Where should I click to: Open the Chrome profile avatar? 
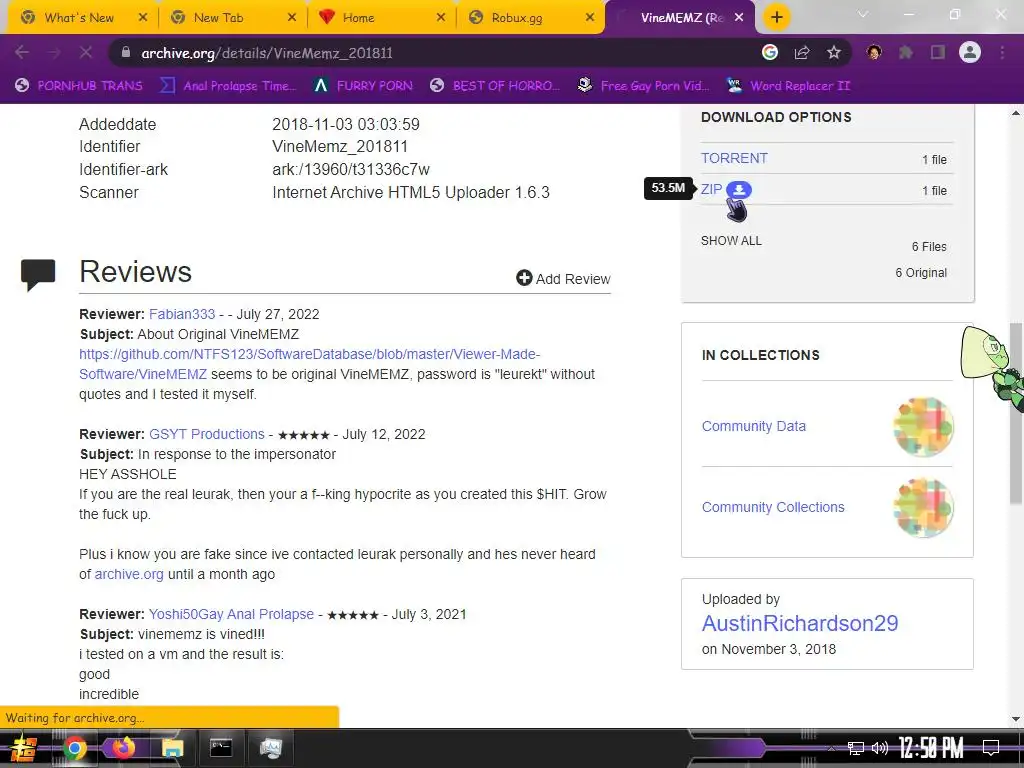tap(970, 52)
